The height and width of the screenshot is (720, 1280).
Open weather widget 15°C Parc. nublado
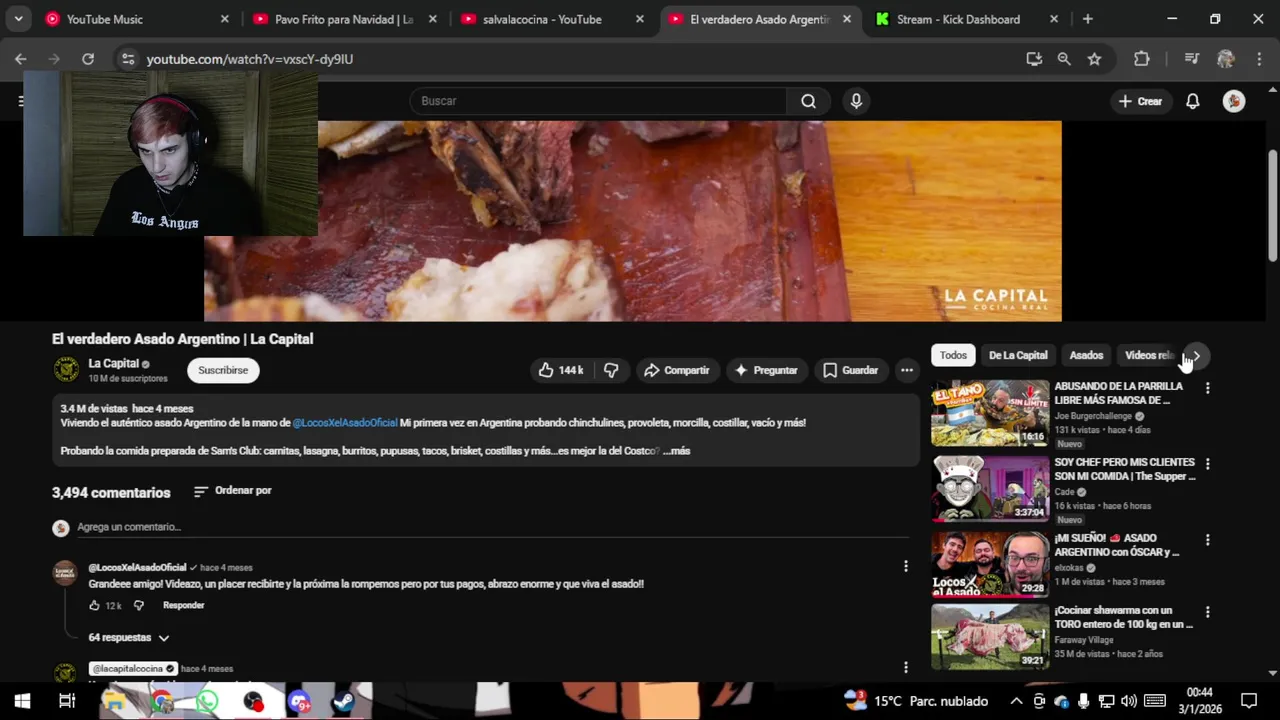(915, 701)
